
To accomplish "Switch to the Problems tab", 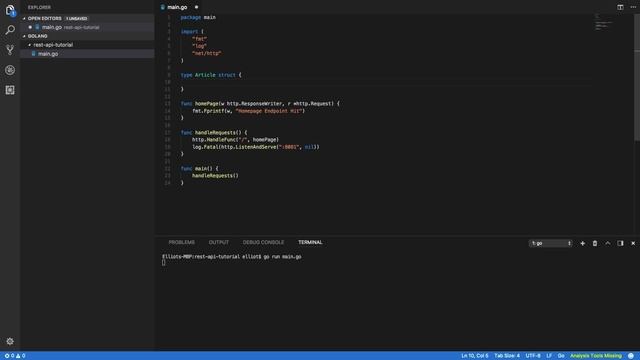I will [x=182, y=242].
